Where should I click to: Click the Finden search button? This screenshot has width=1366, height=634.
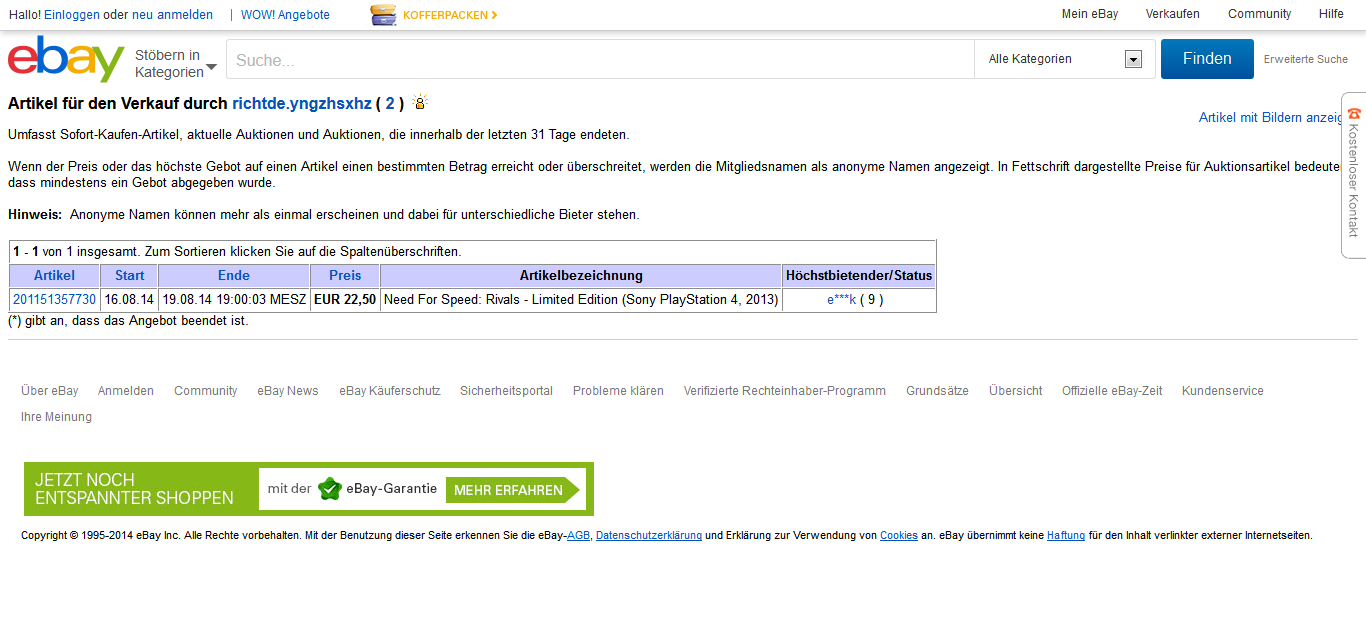pyautogui.click(x=1207, y=59)
